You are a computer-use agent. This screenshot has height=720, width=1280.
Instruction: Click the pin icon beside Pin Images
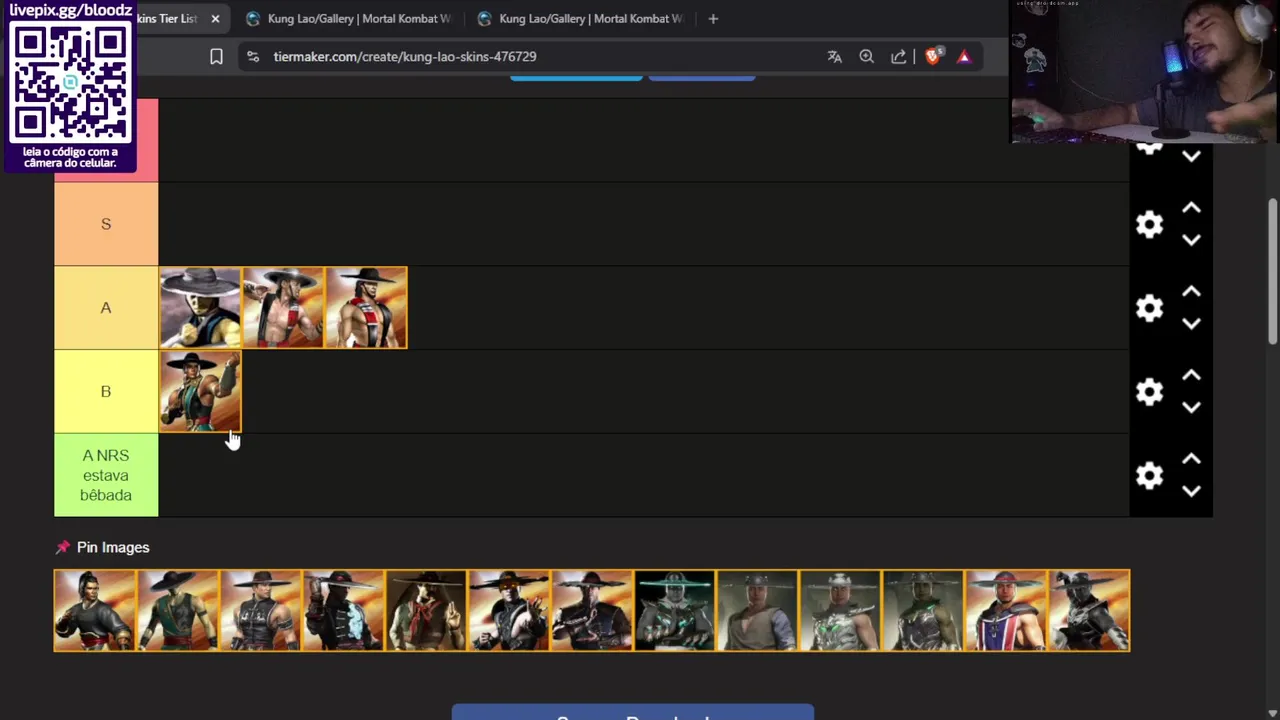point(63,547)
